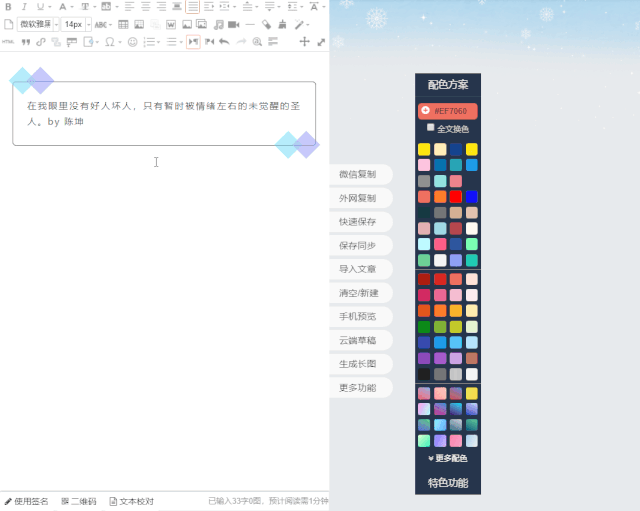Image resolution: width=640 pixels, height=511 pixels.
Task: Click the 保存同步 button
Action: [360, 245]
